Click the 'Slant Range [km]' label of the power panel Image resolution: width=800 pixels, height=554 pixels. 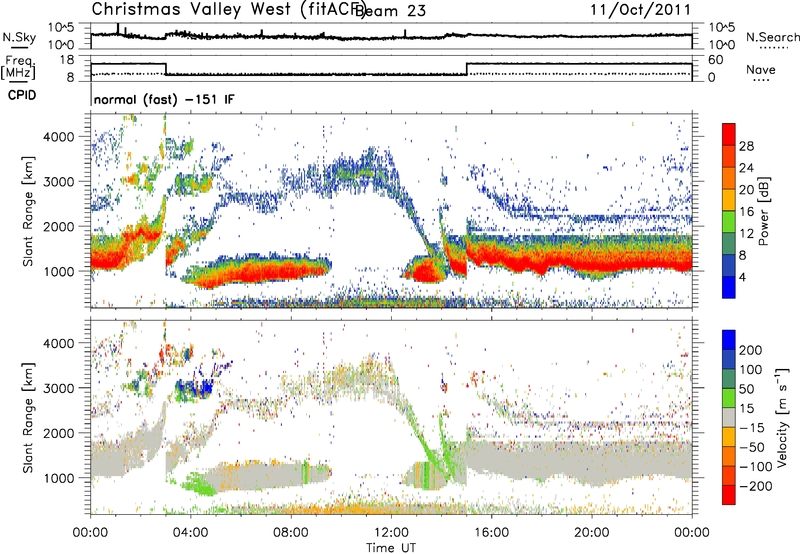[28, 211]
